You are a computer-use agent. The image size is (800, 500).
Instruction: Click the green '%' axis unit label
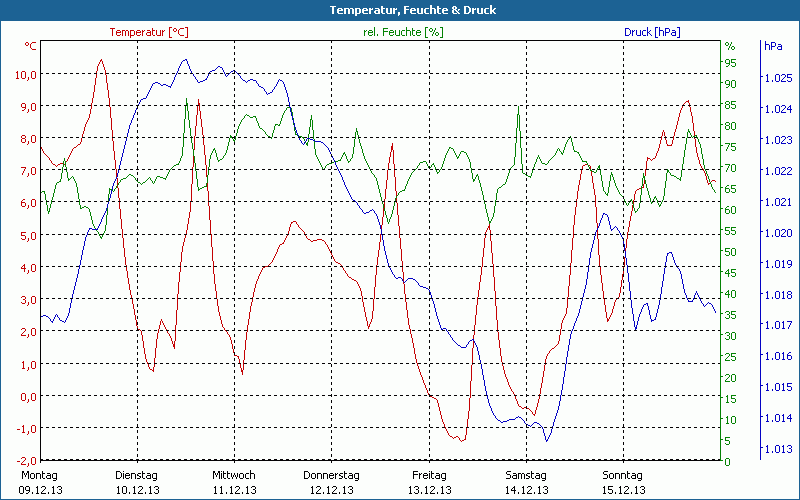730,46
